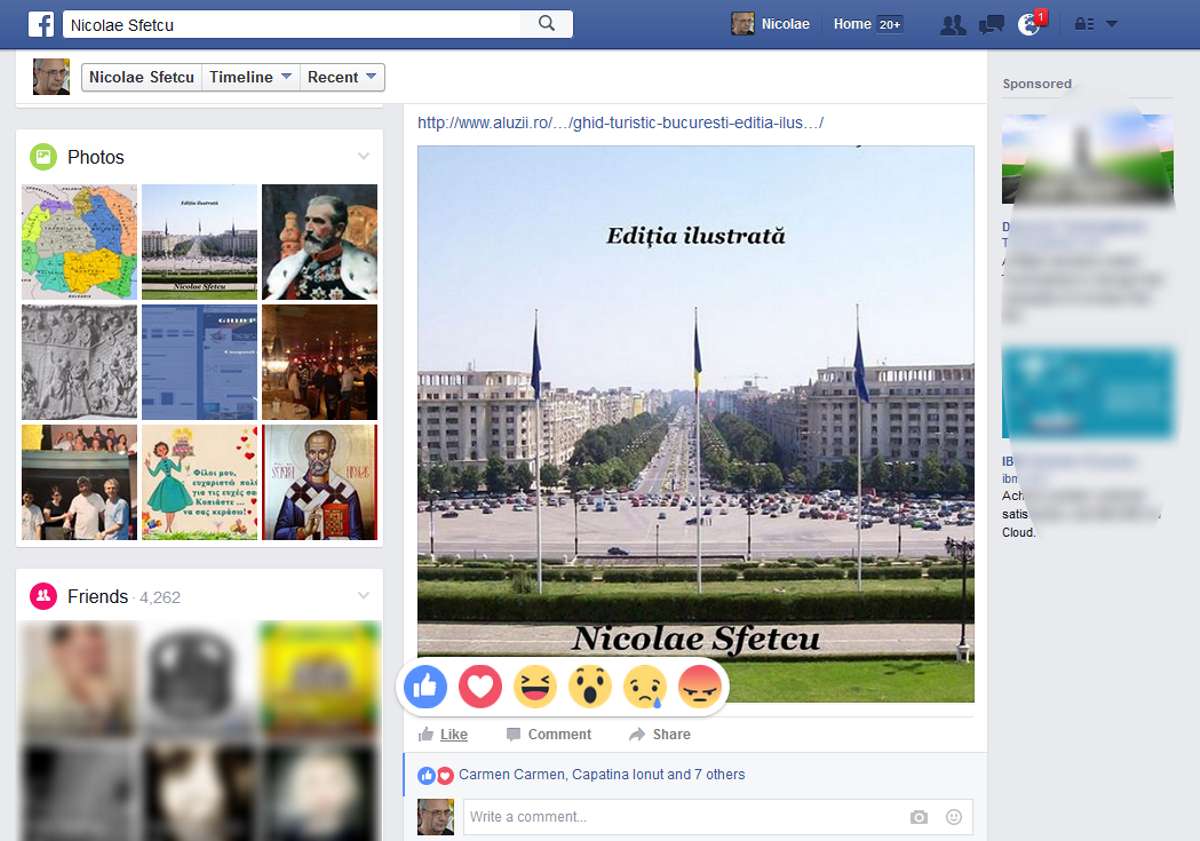
Task: Click the search magnifier button
Action: click(x=546, y=24)
